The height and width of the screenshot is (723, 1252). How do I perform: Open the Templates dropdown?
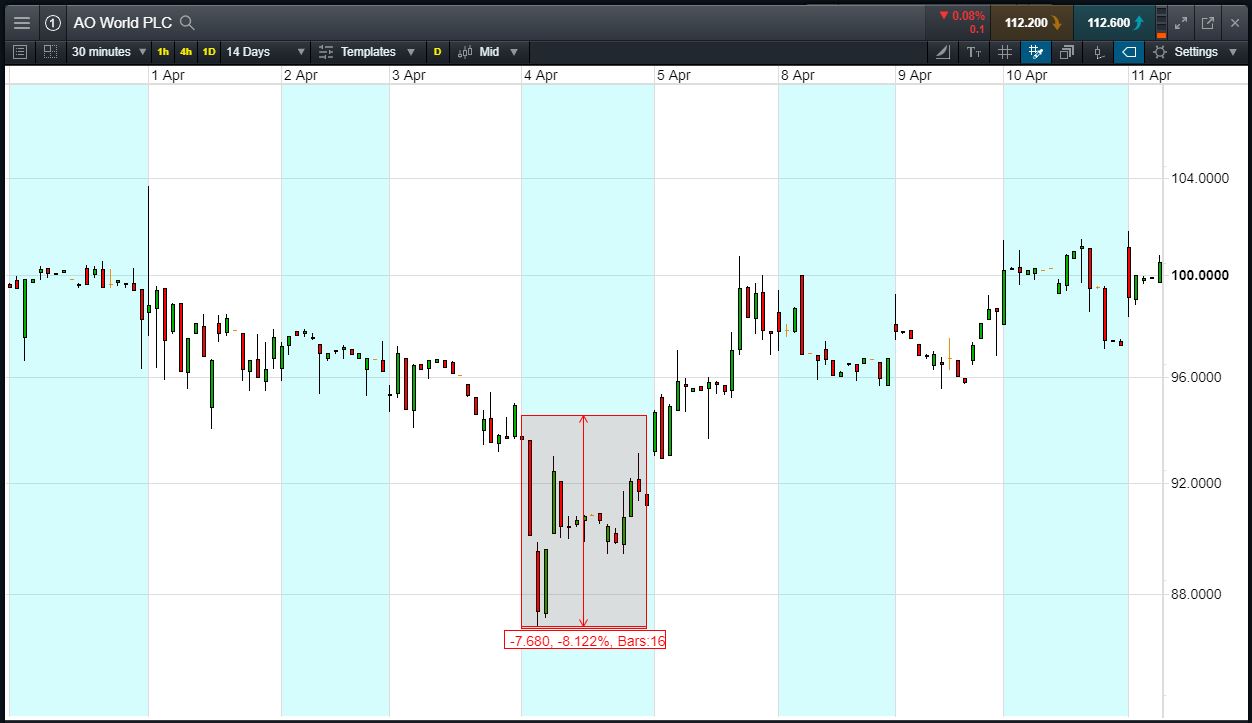[x=367, y=51]
